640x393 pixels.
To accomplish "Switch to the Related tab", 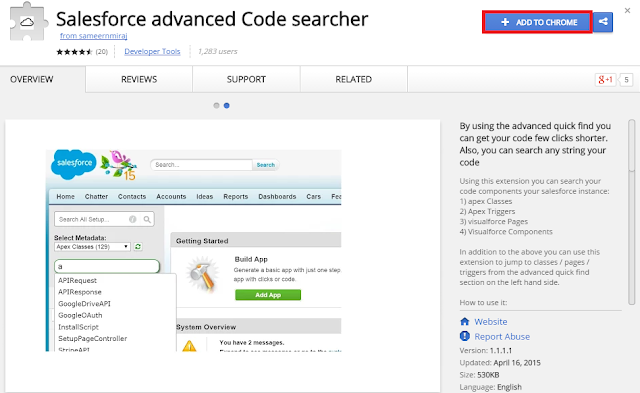I will point(353,79).
